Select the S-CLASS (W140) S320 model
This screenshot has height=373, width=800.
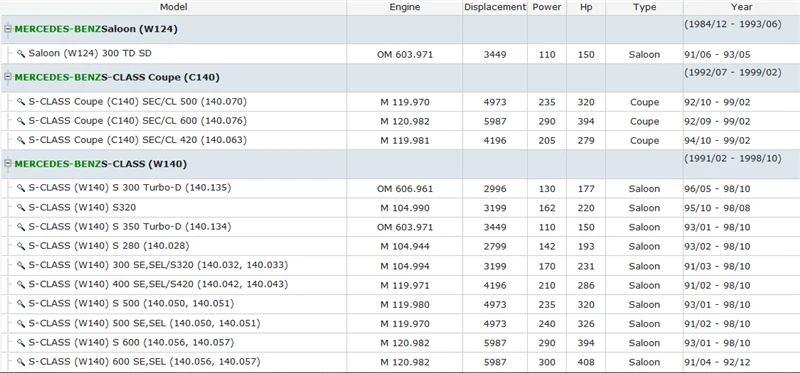[x=82, y=207]
